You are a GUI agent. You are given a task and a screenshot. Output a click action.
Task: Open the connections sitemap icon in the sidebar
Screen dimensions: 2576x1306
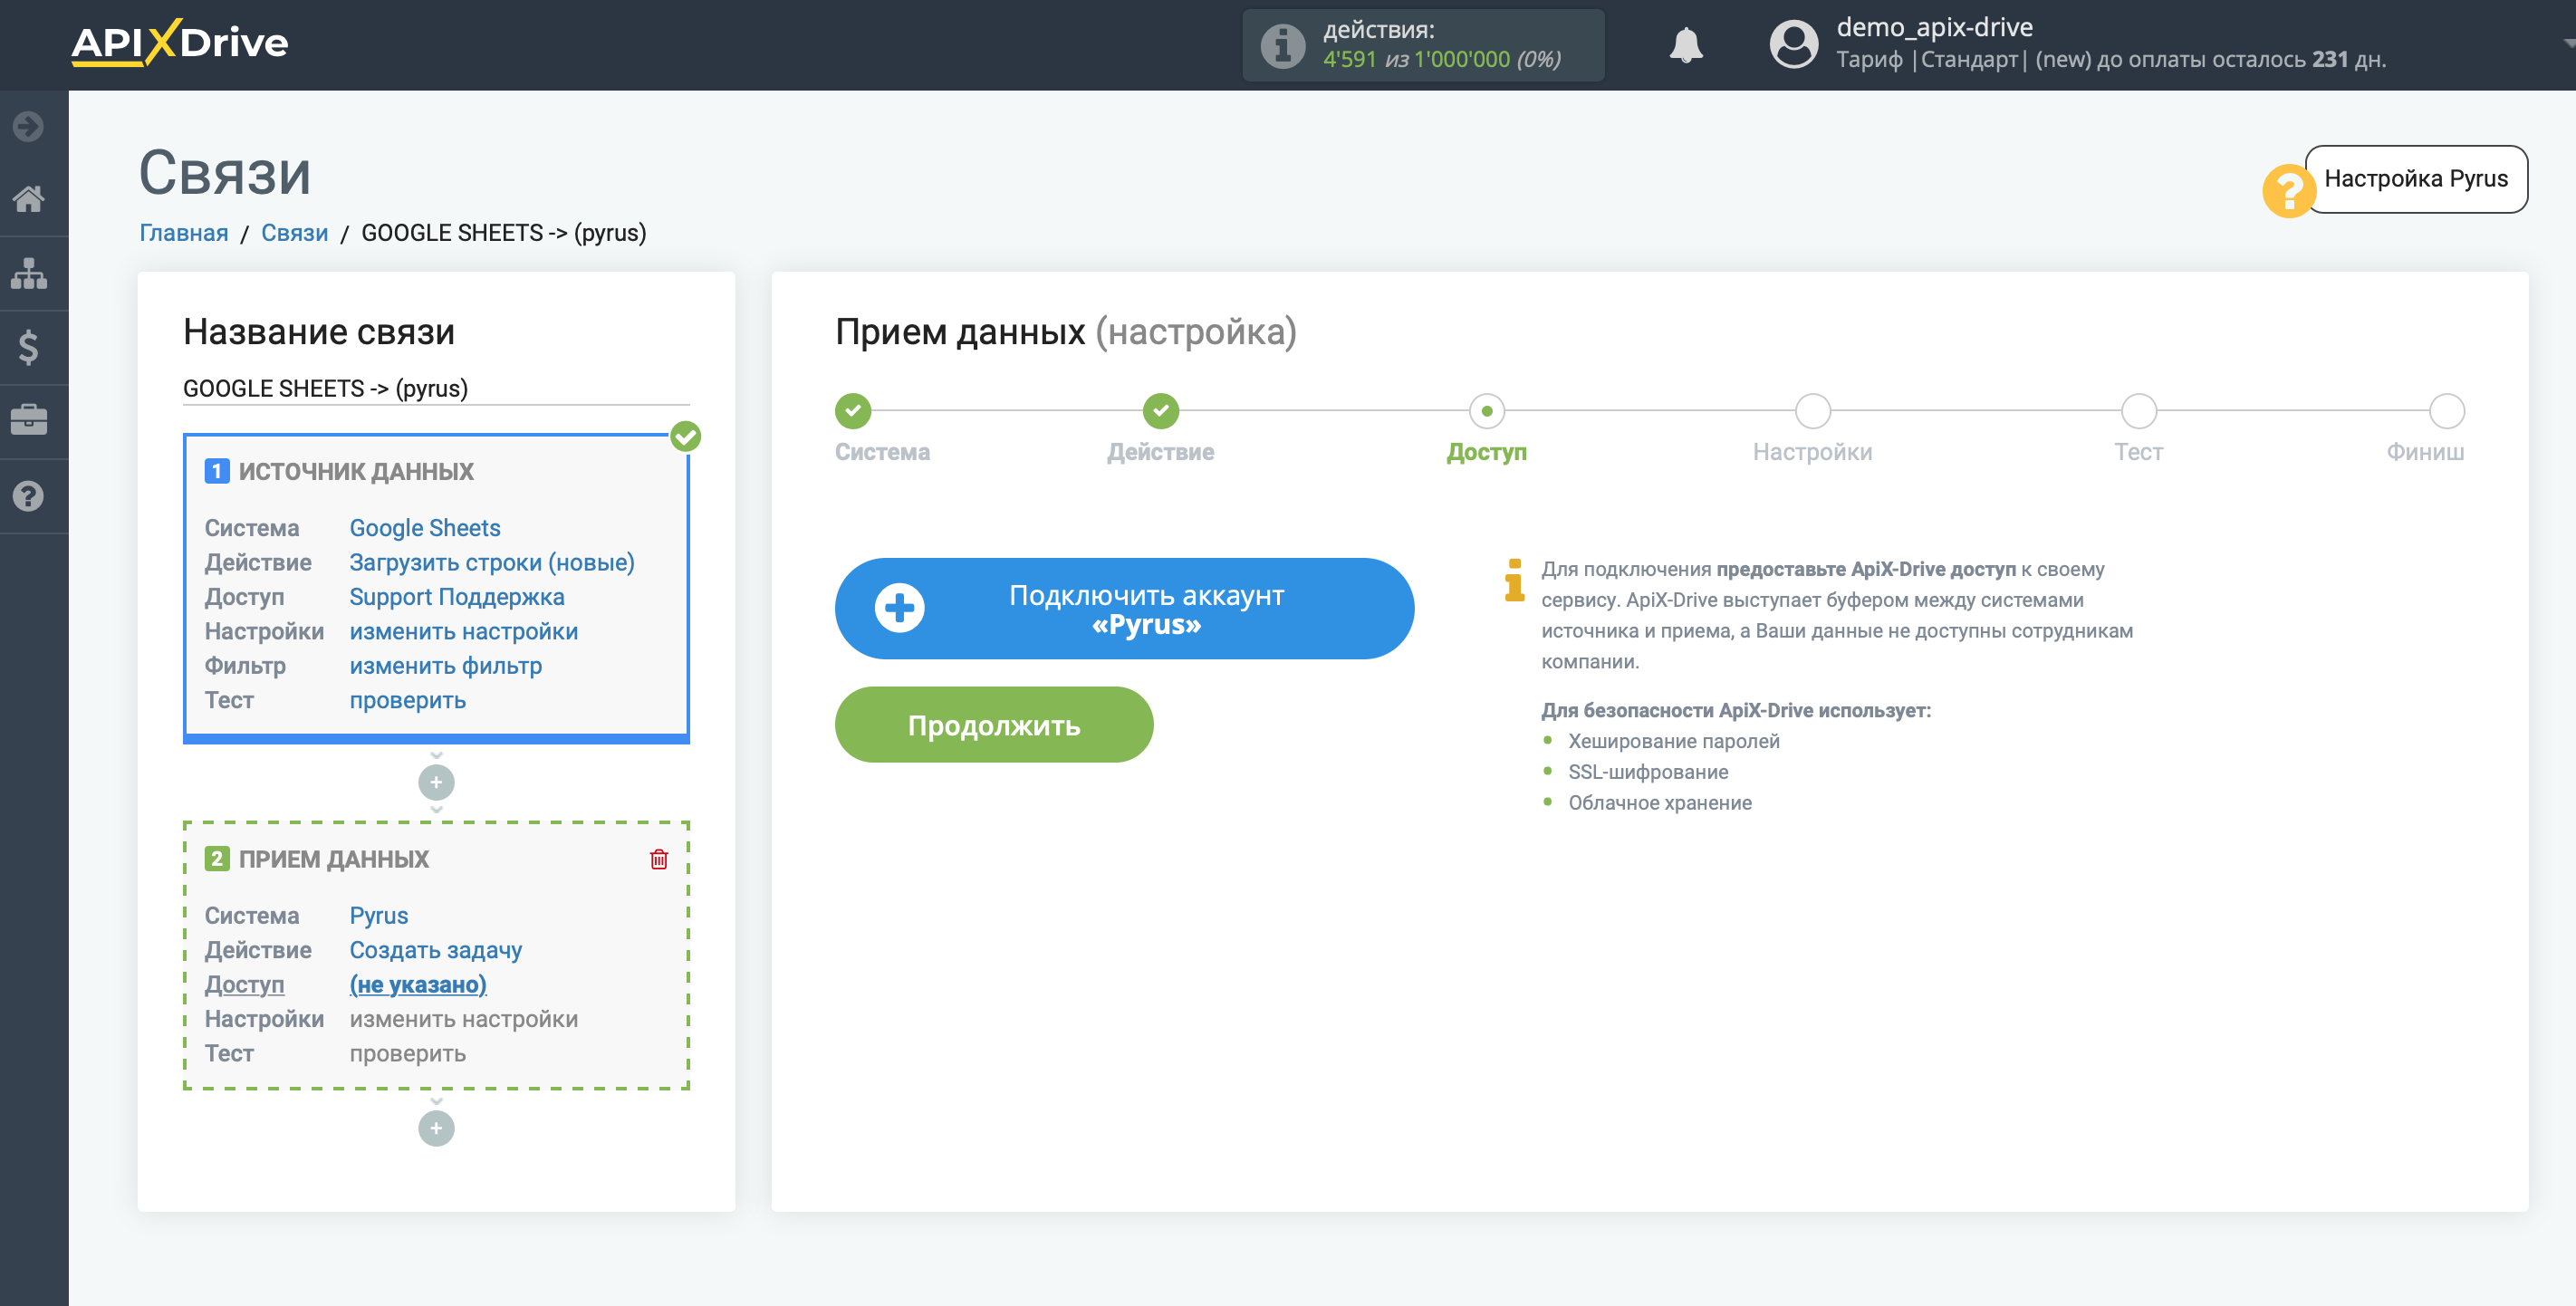[28, 273]
